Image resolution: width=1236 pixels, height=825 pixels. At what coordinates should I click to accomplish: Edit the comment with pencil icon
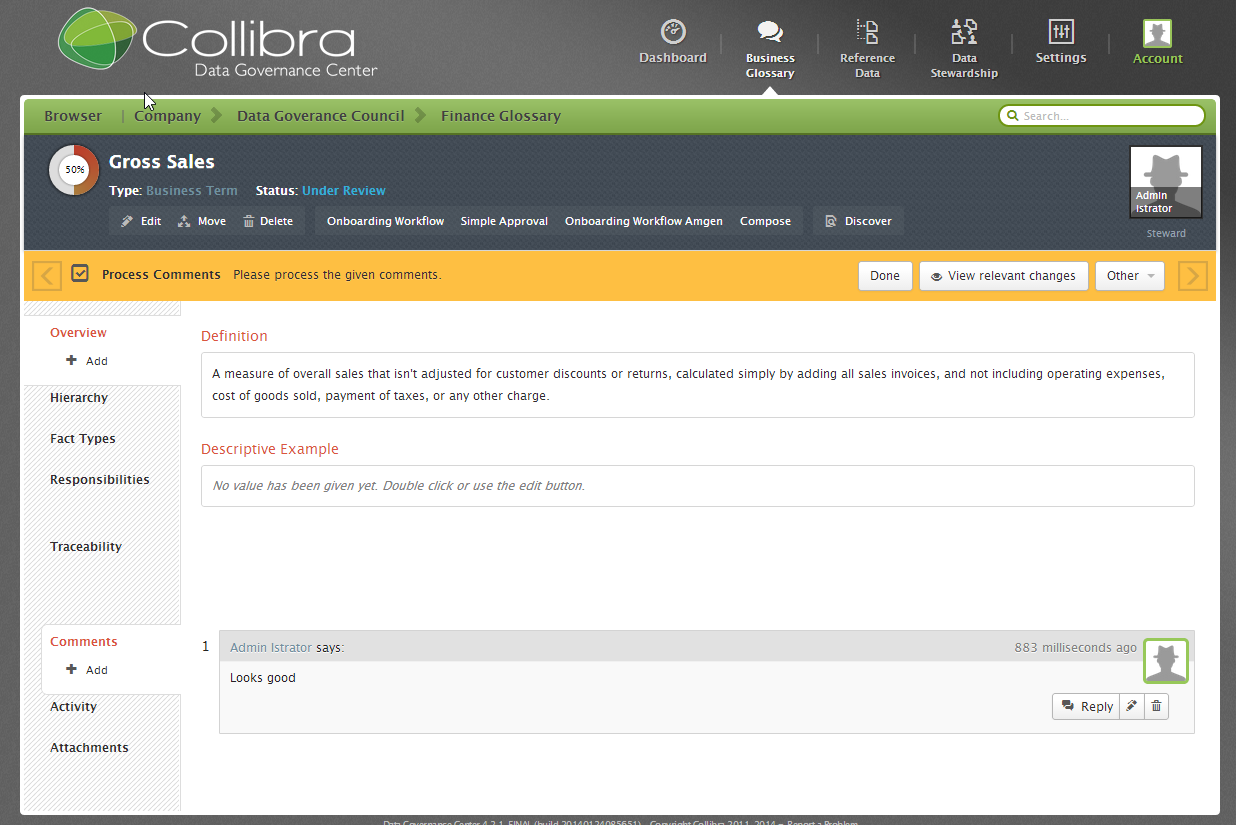click(x=1132, y=706)
